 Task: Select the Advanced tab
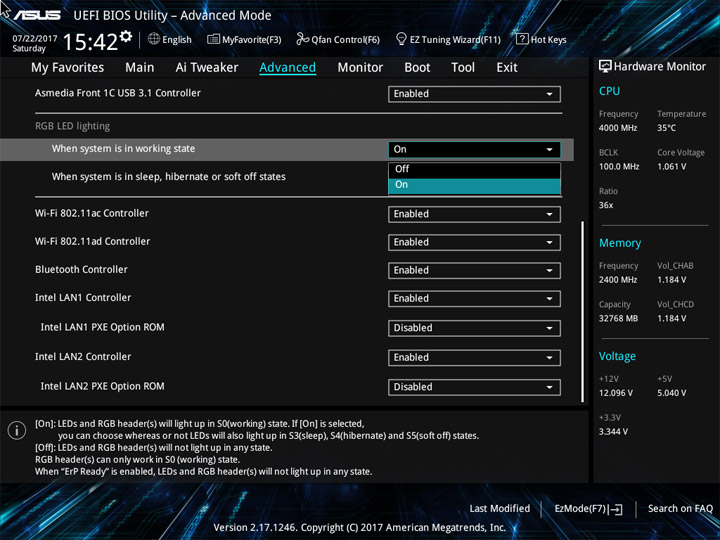(x=287, y=68)
